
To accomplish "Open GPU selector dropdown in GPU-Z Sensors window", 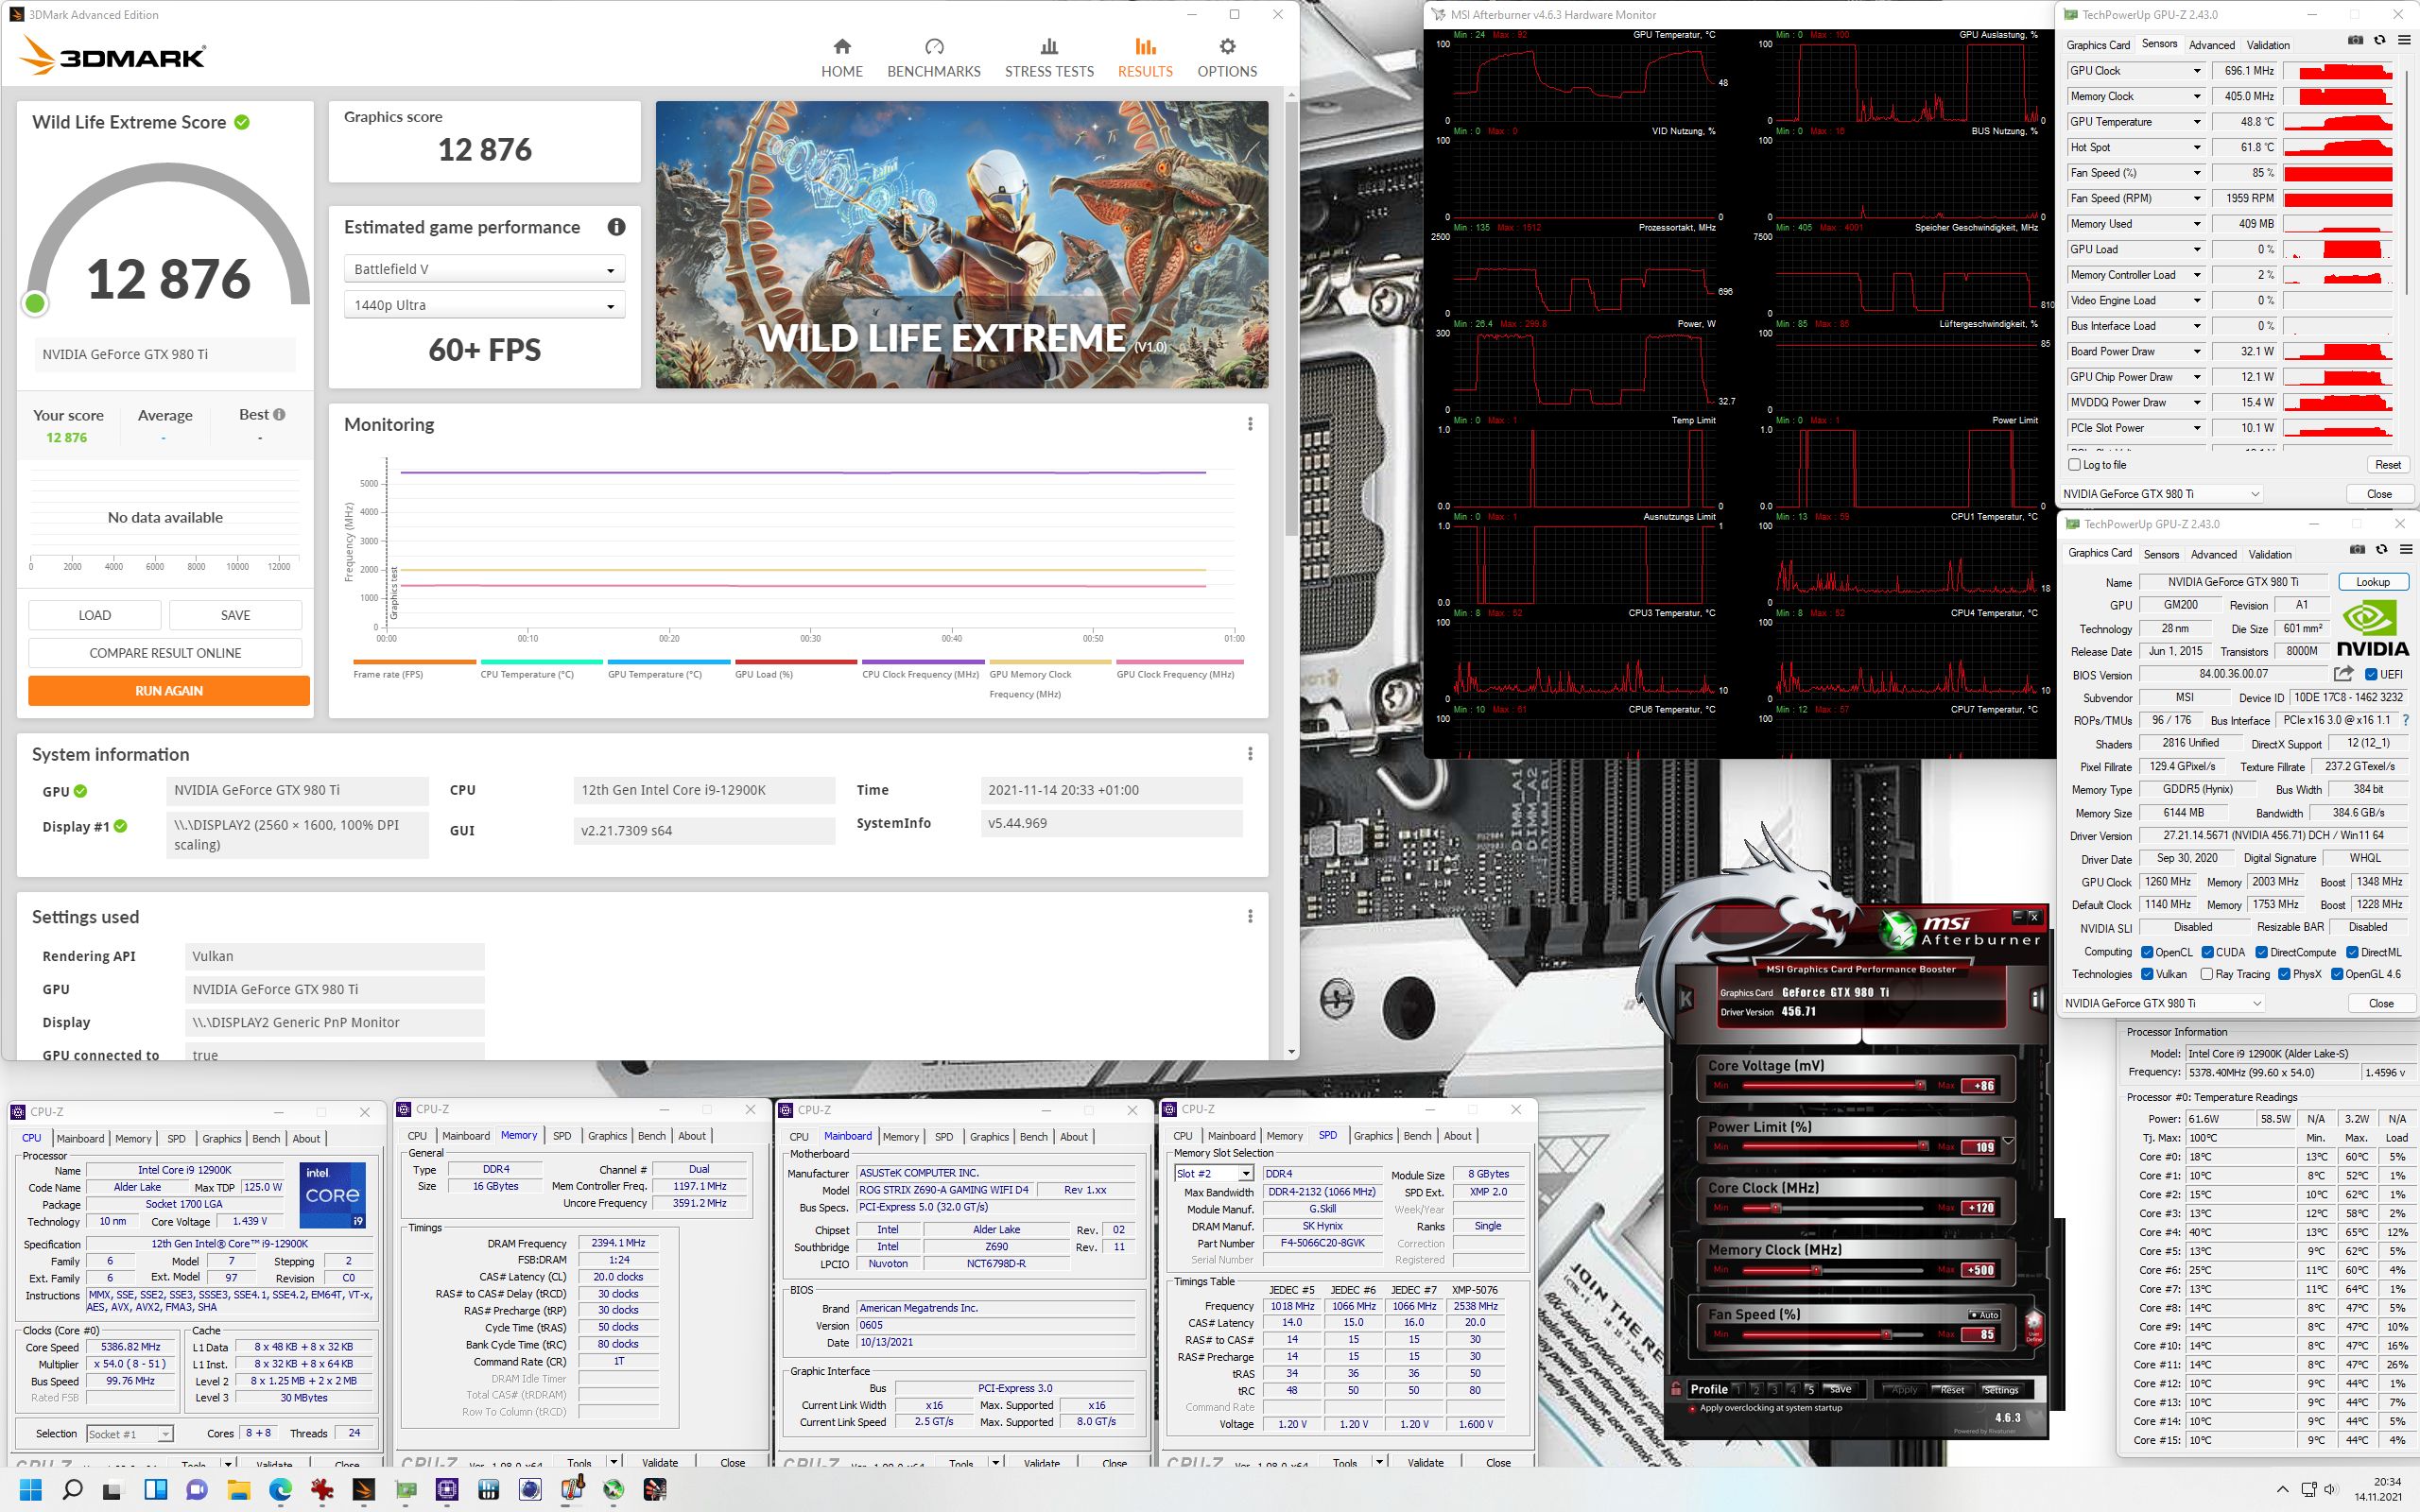I will [2162, 494].
